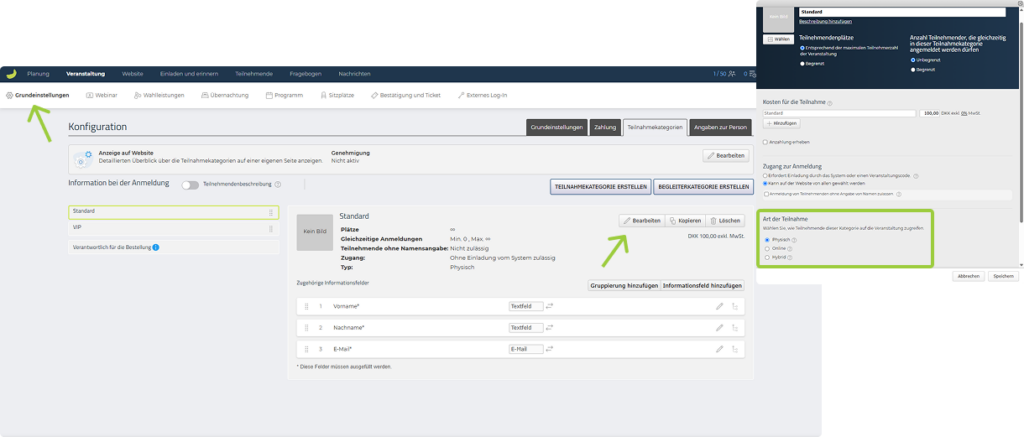Click drag handle of VIP category
This screenshot has width=1024, height=437.
(x=270, y=229)
